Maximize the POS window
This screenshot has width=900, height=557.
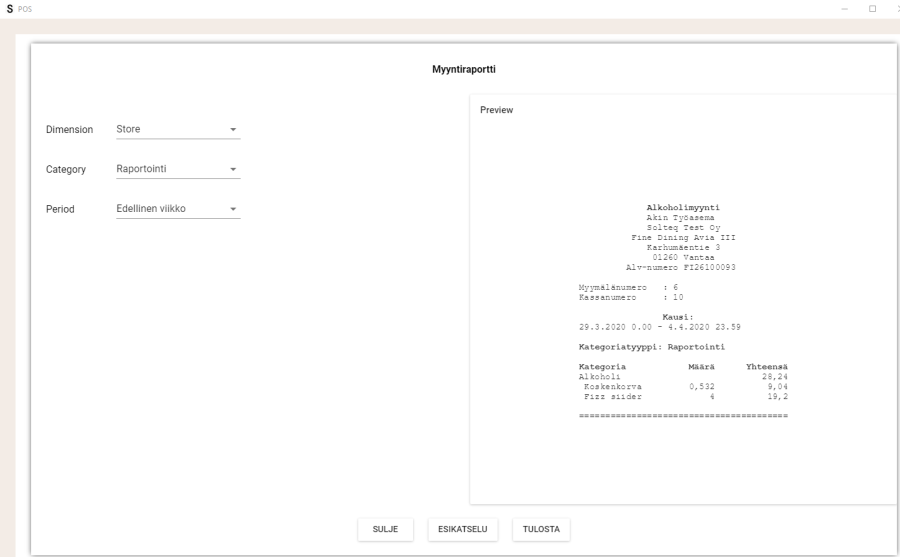click(873, 8)
